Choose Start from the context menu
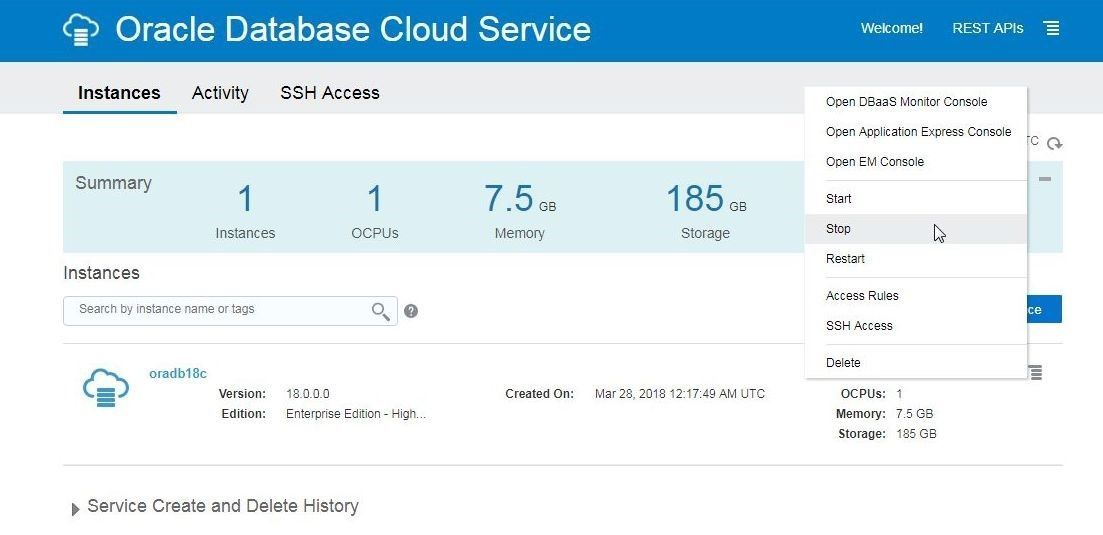 916,199
